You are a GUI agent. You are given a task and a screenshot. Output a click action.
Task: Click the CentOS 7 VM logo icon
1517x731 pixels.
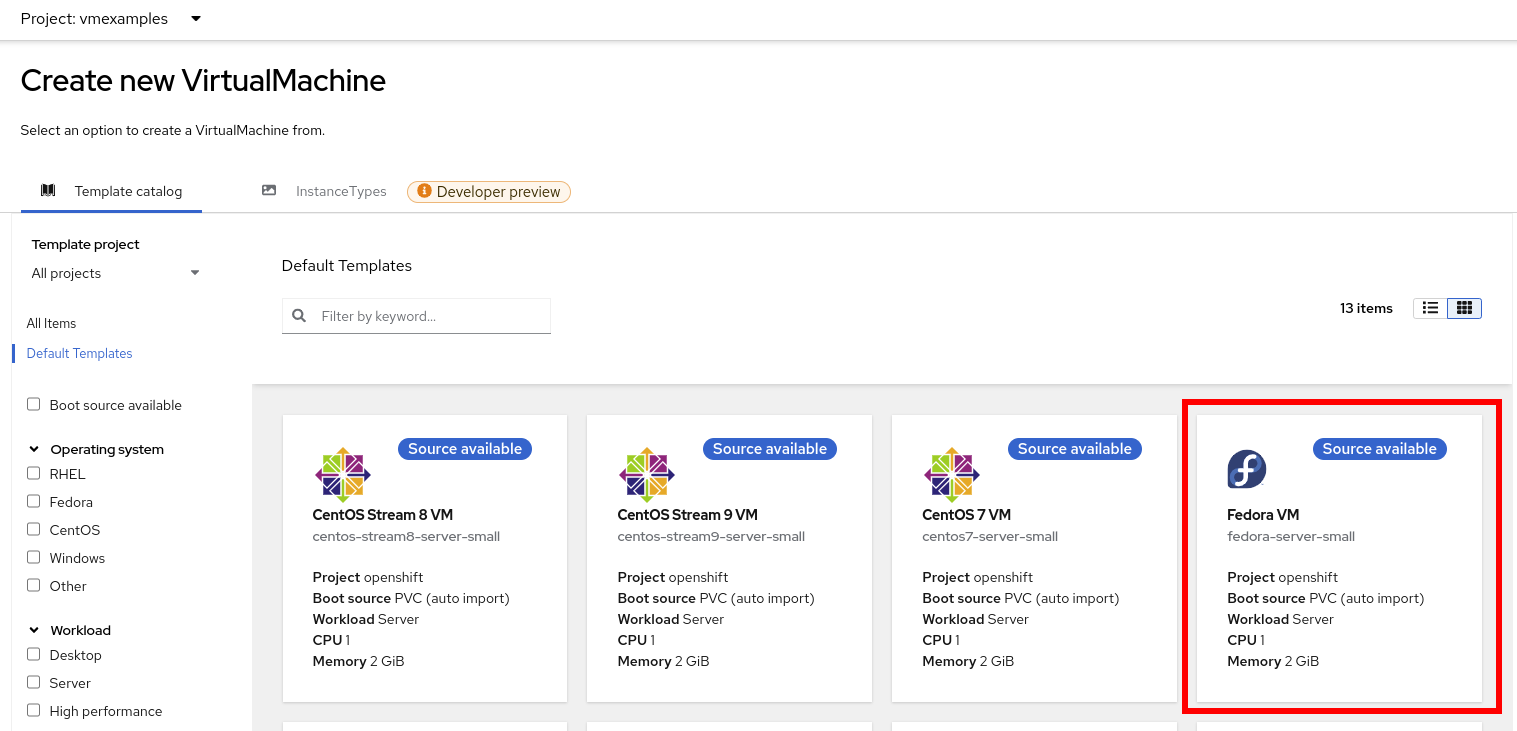point(952,473)
